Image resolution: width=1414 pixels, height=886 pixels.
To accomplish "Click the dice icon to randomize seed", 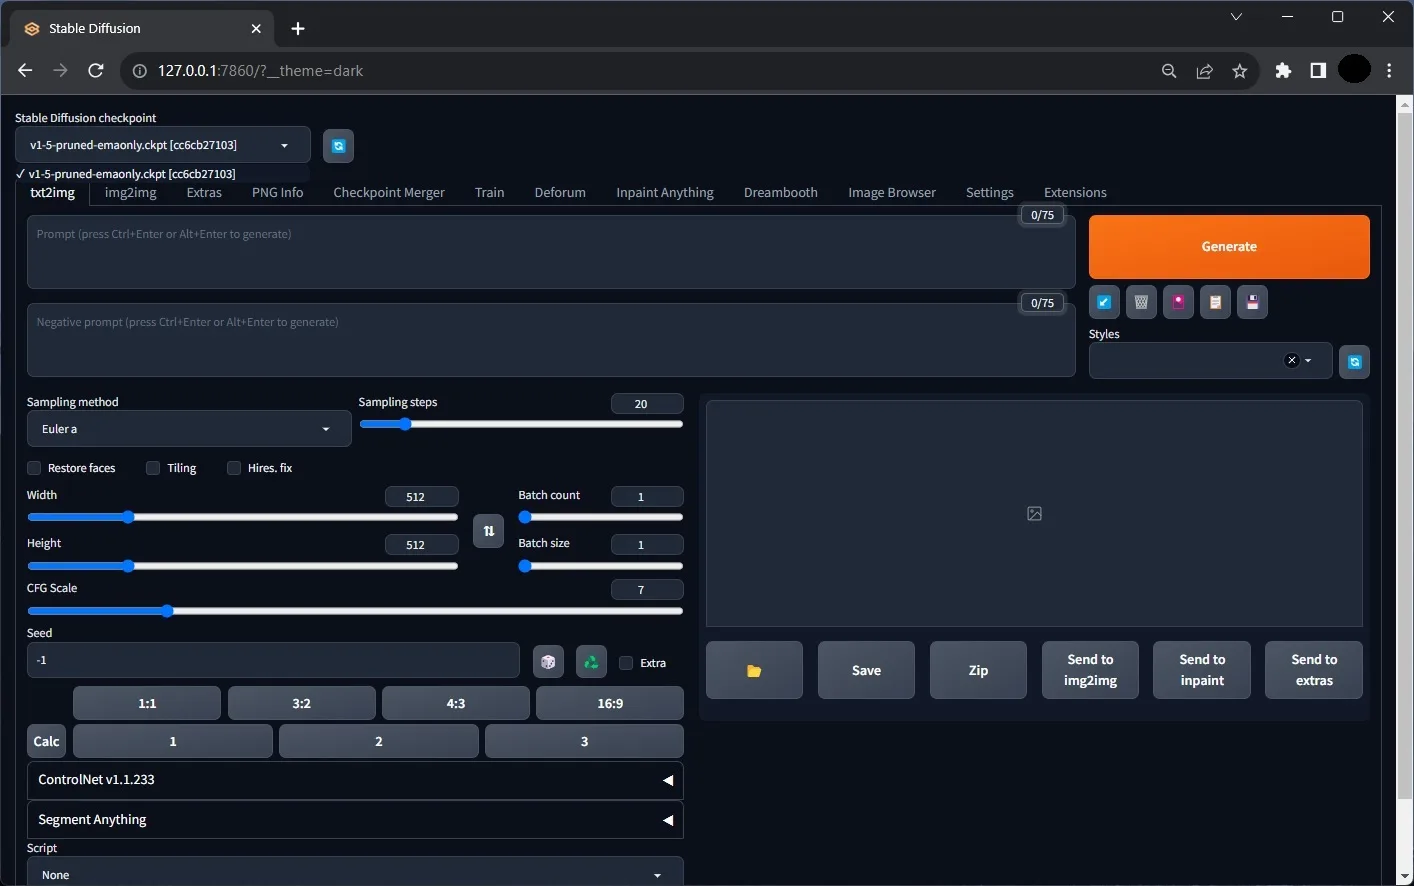I will pyautogui.click(x=548, y=662).
